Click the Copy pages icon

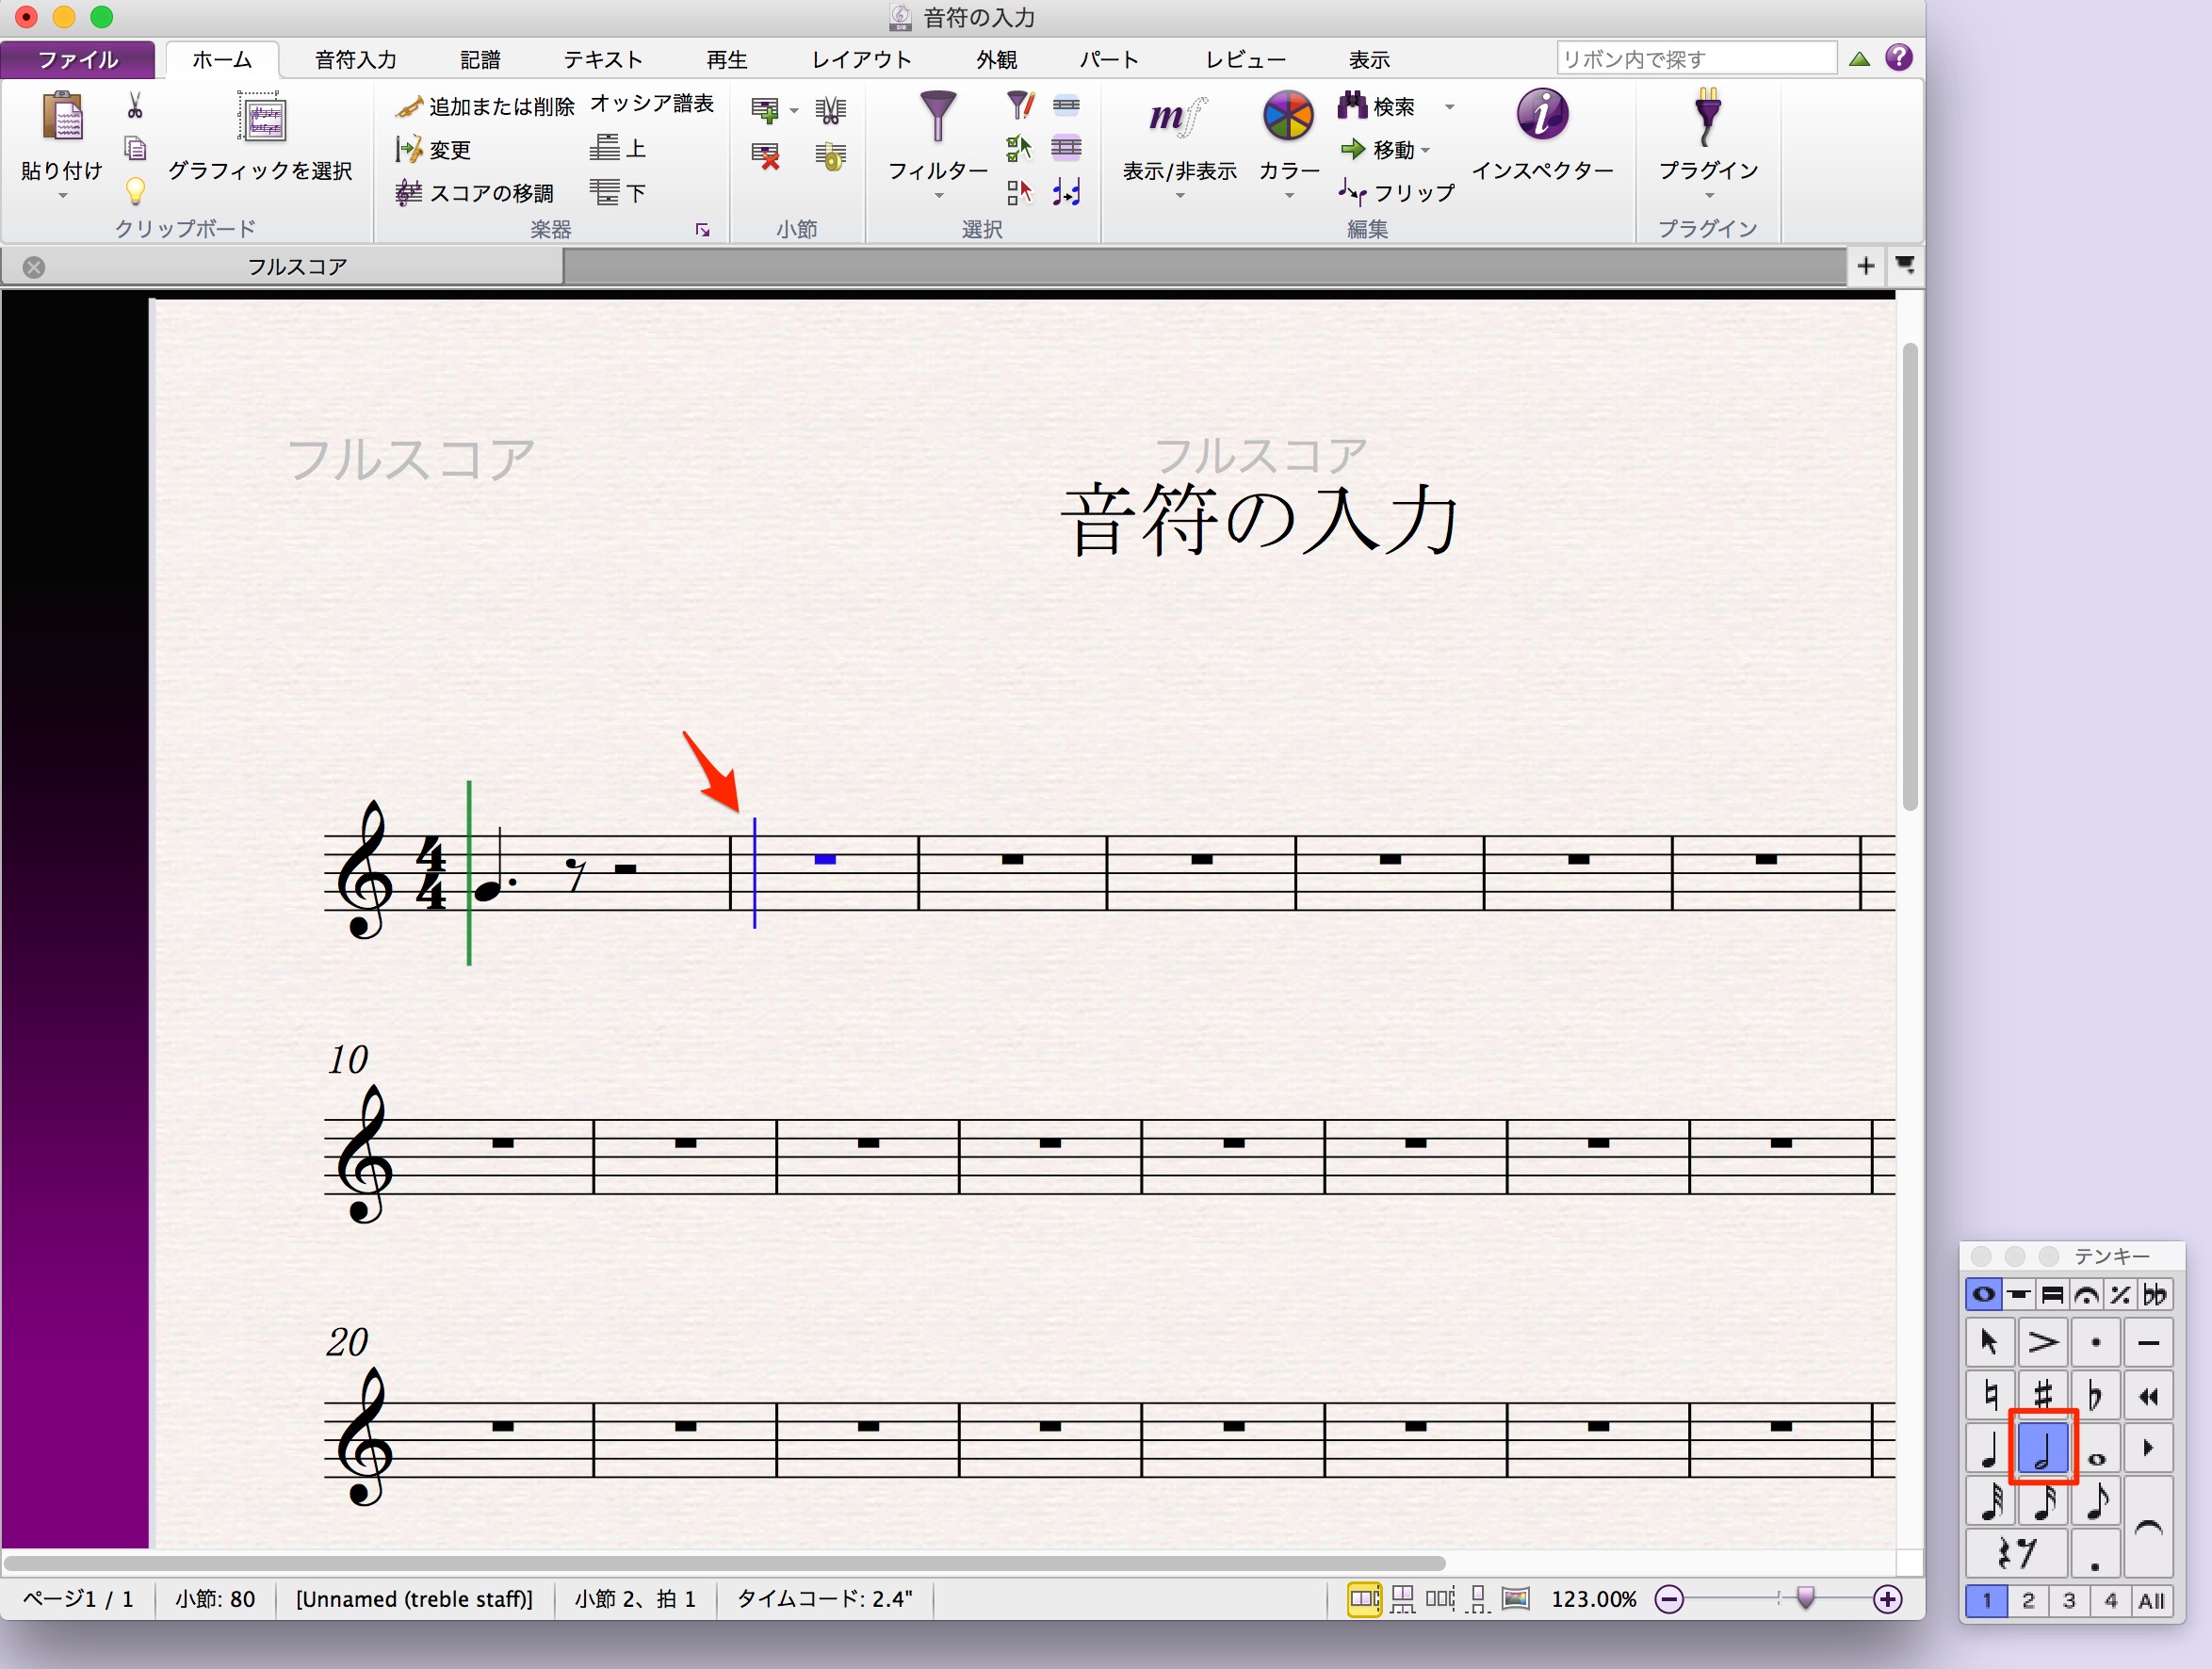coord(135,149)
